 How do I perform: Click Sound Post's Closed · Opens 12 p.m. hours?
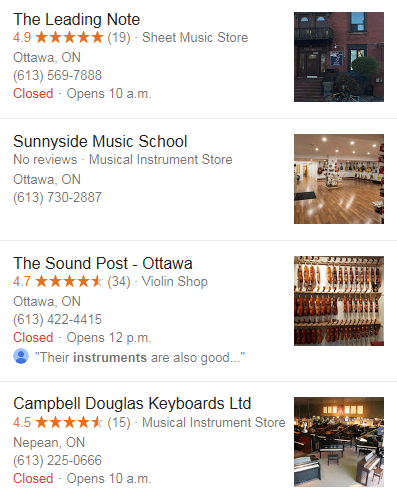82,338
